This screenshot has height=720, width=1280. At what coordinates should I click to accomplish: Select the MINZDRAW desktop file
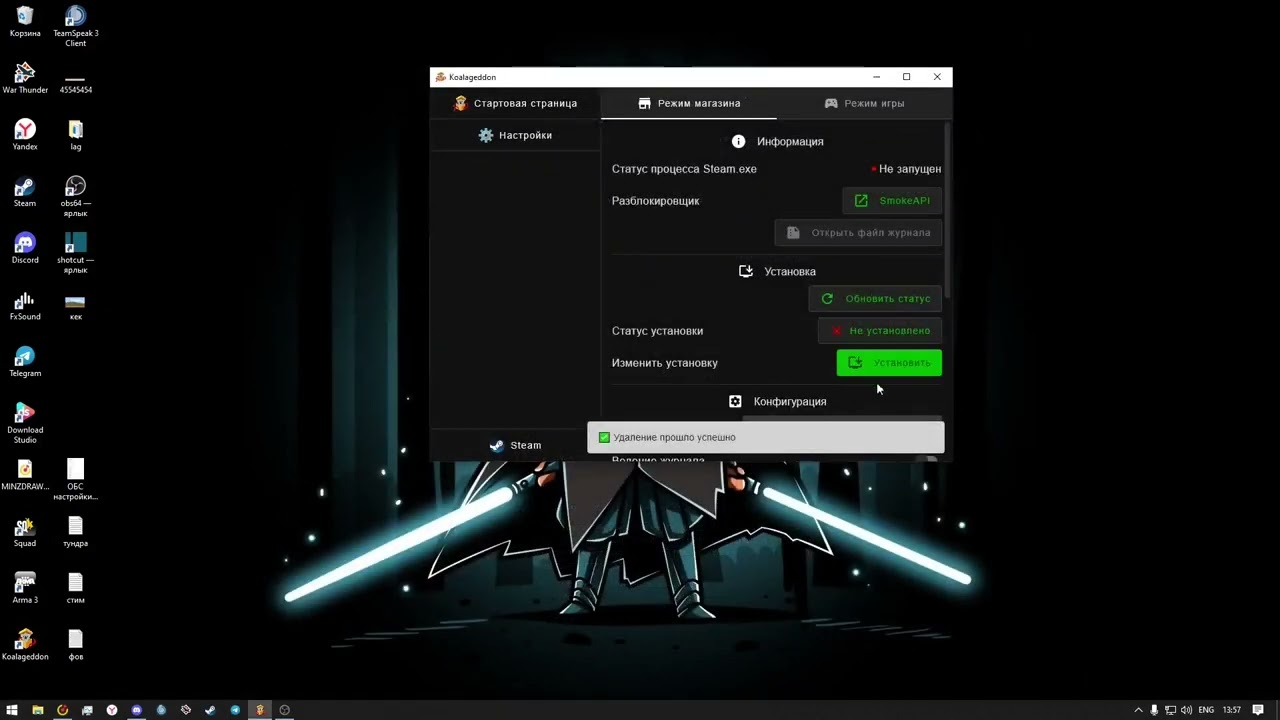tap(25, 475)
